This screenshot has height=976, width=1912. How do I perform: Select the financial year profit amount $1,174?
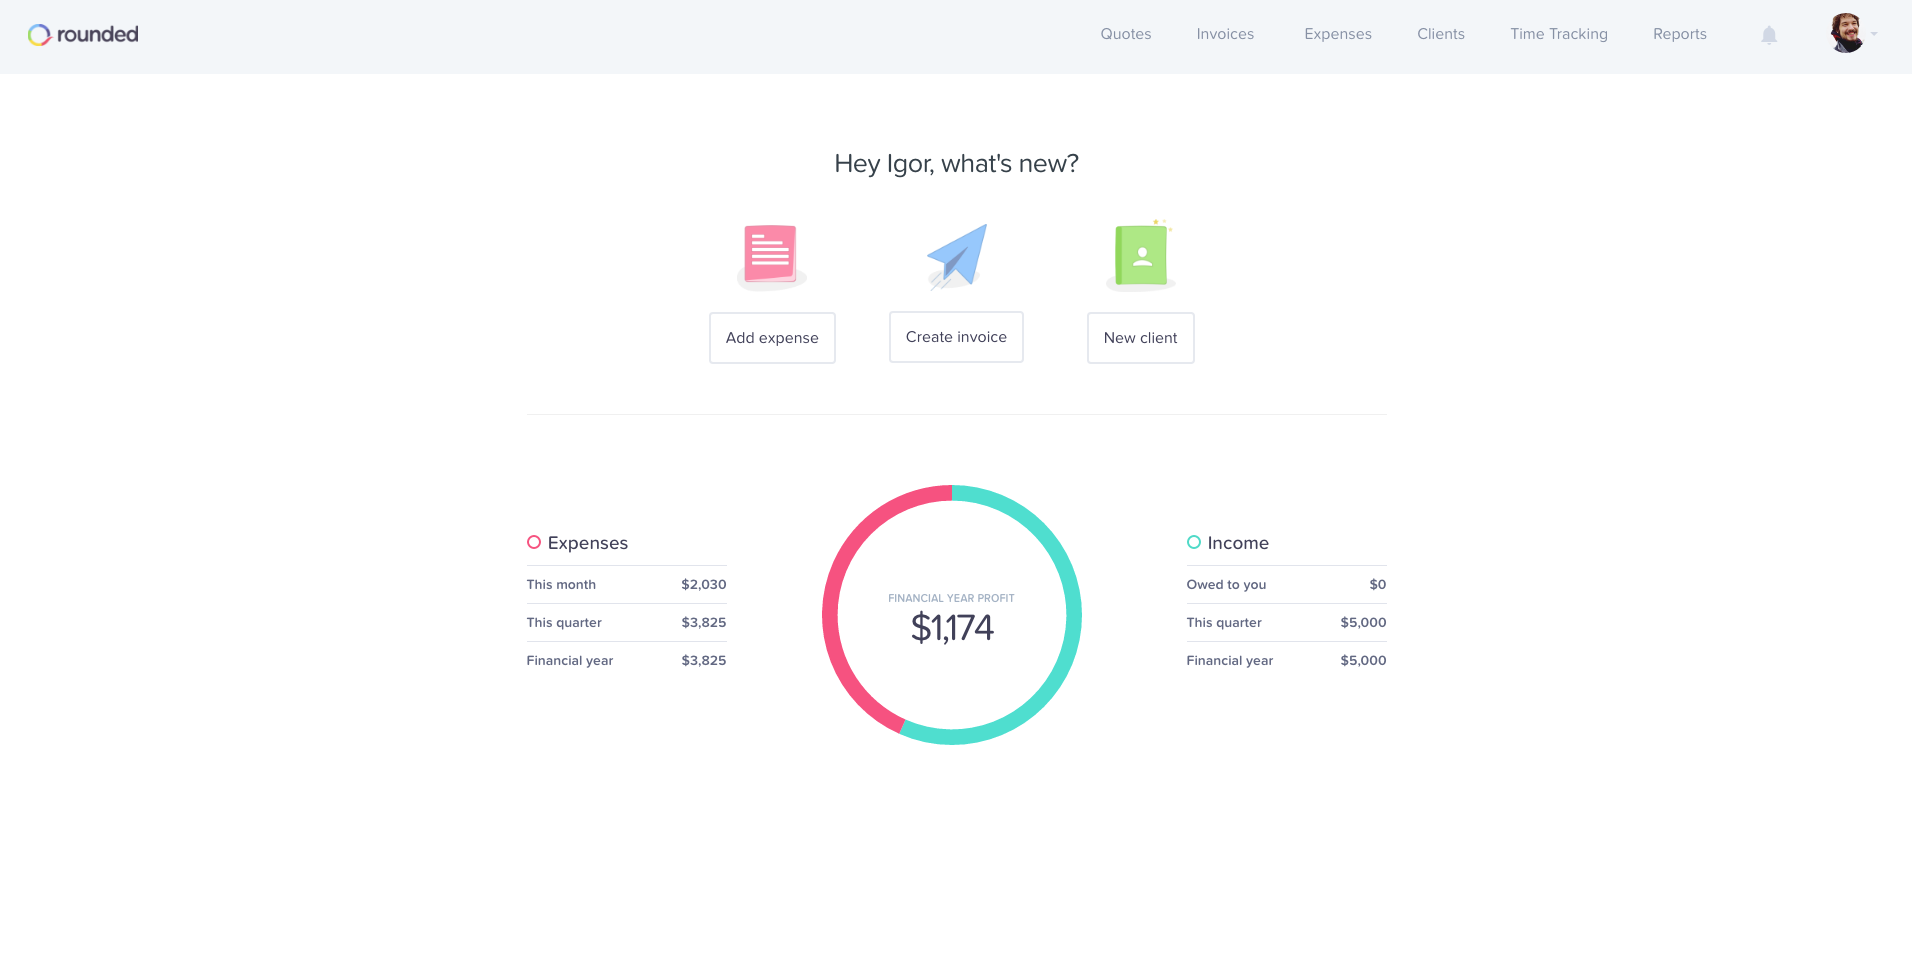[x=951, y=628]
